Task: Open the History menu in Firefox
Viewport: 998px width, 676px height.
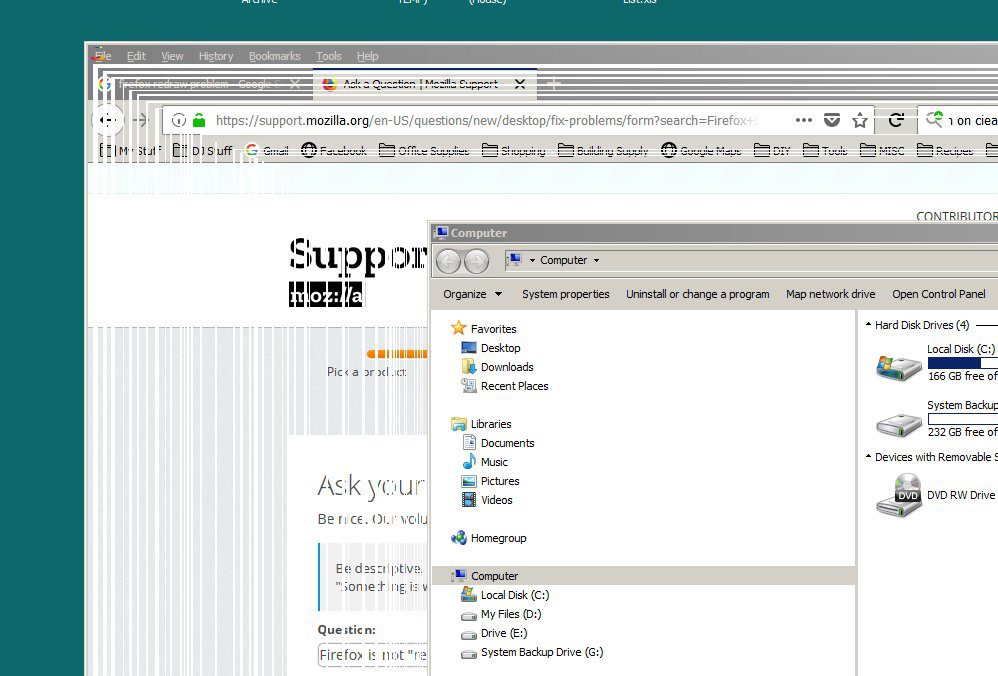Action: coord(216,56)
